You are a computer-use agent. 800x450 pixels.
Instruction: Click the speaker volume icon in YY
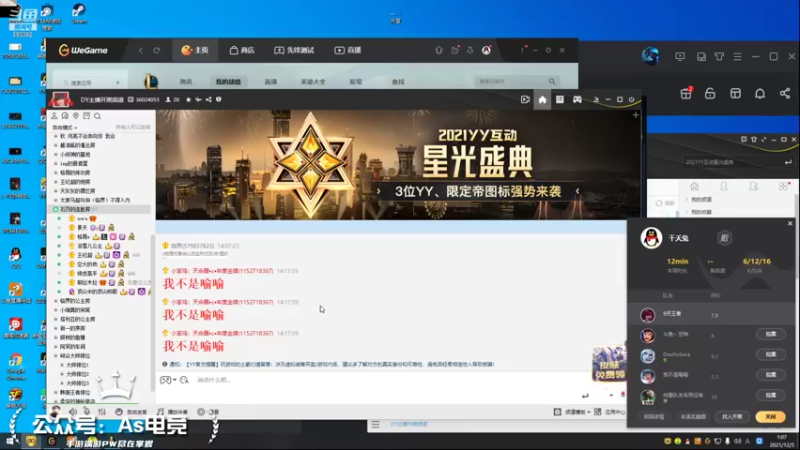click(73, 412)
